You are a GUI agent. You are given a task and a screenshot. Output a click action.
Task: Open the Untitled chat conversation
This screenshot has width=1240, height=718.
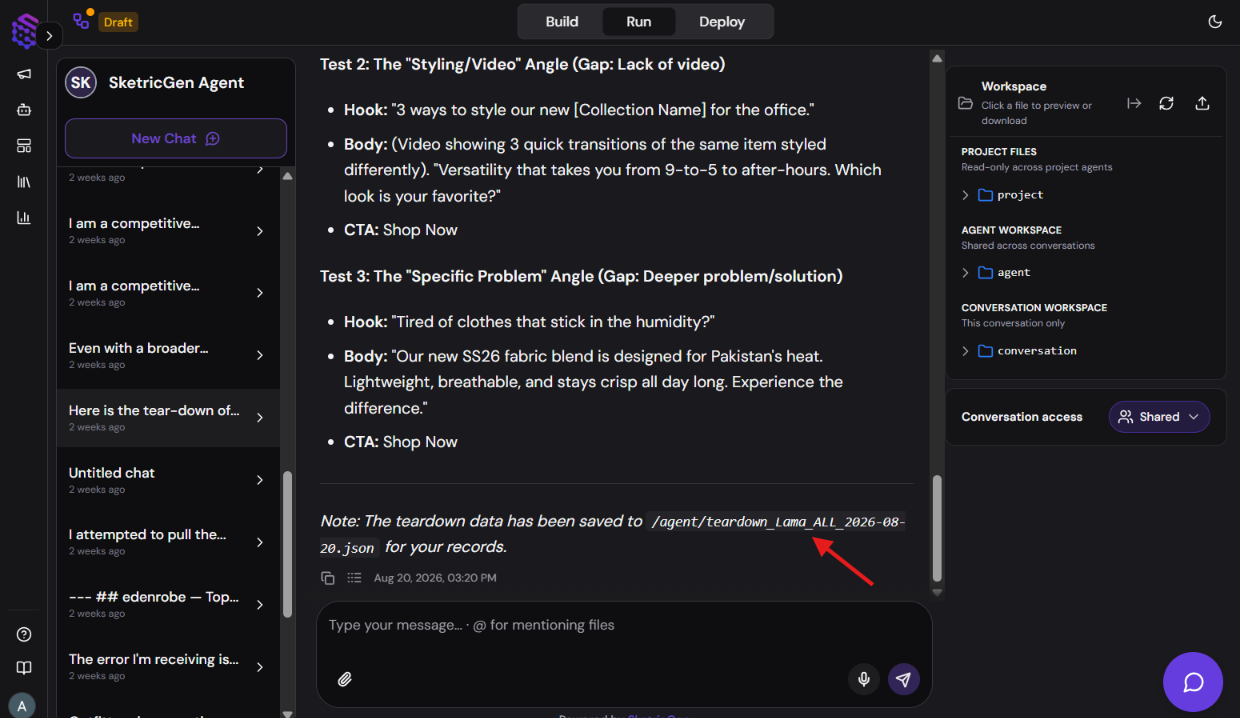click(168, 480)
